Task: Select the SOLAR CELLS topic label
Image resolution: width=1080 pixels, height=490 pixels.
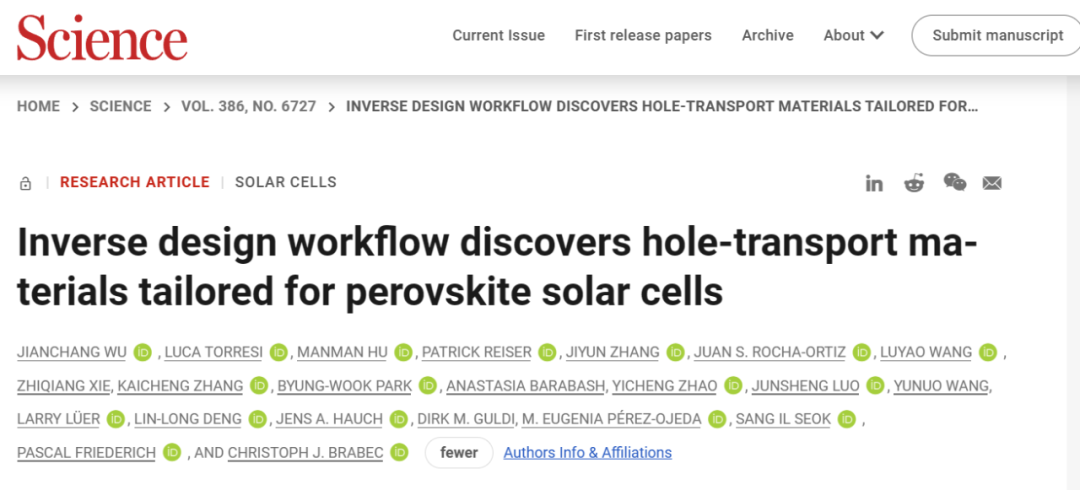Action: (x=286, y=182)
